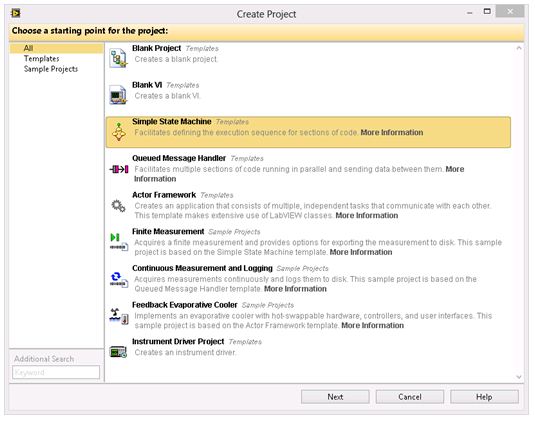This screenshot has height=421, width=535.
Task: Select the Sample Projects category filter
Action: click(51, 69)
